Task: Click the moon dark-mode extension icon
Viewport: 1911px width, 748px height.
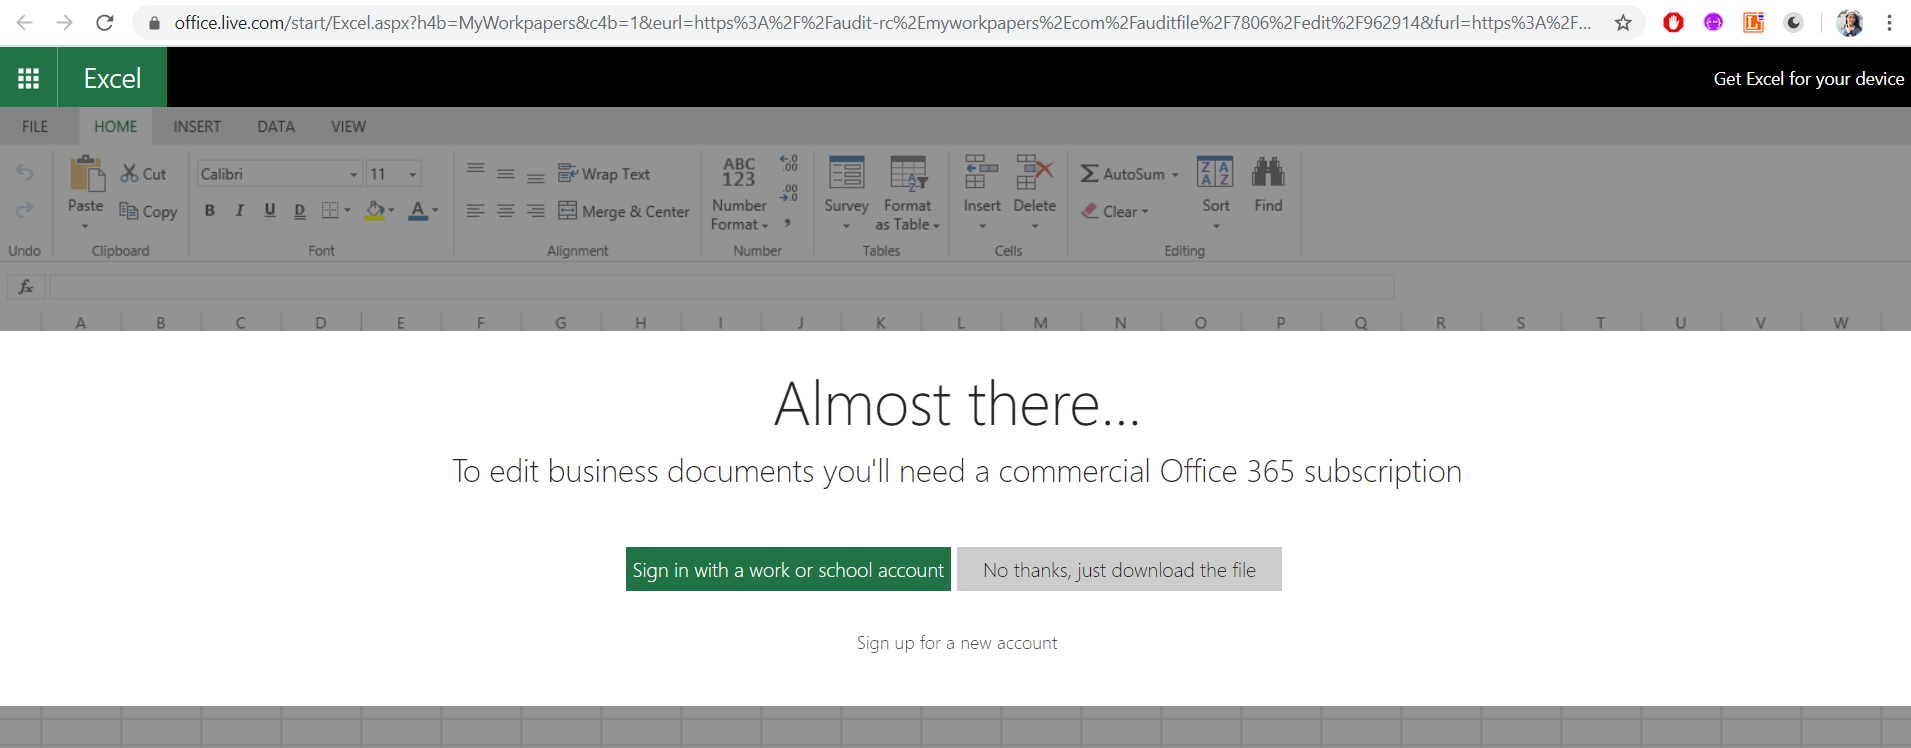Action: (1794, 22)
